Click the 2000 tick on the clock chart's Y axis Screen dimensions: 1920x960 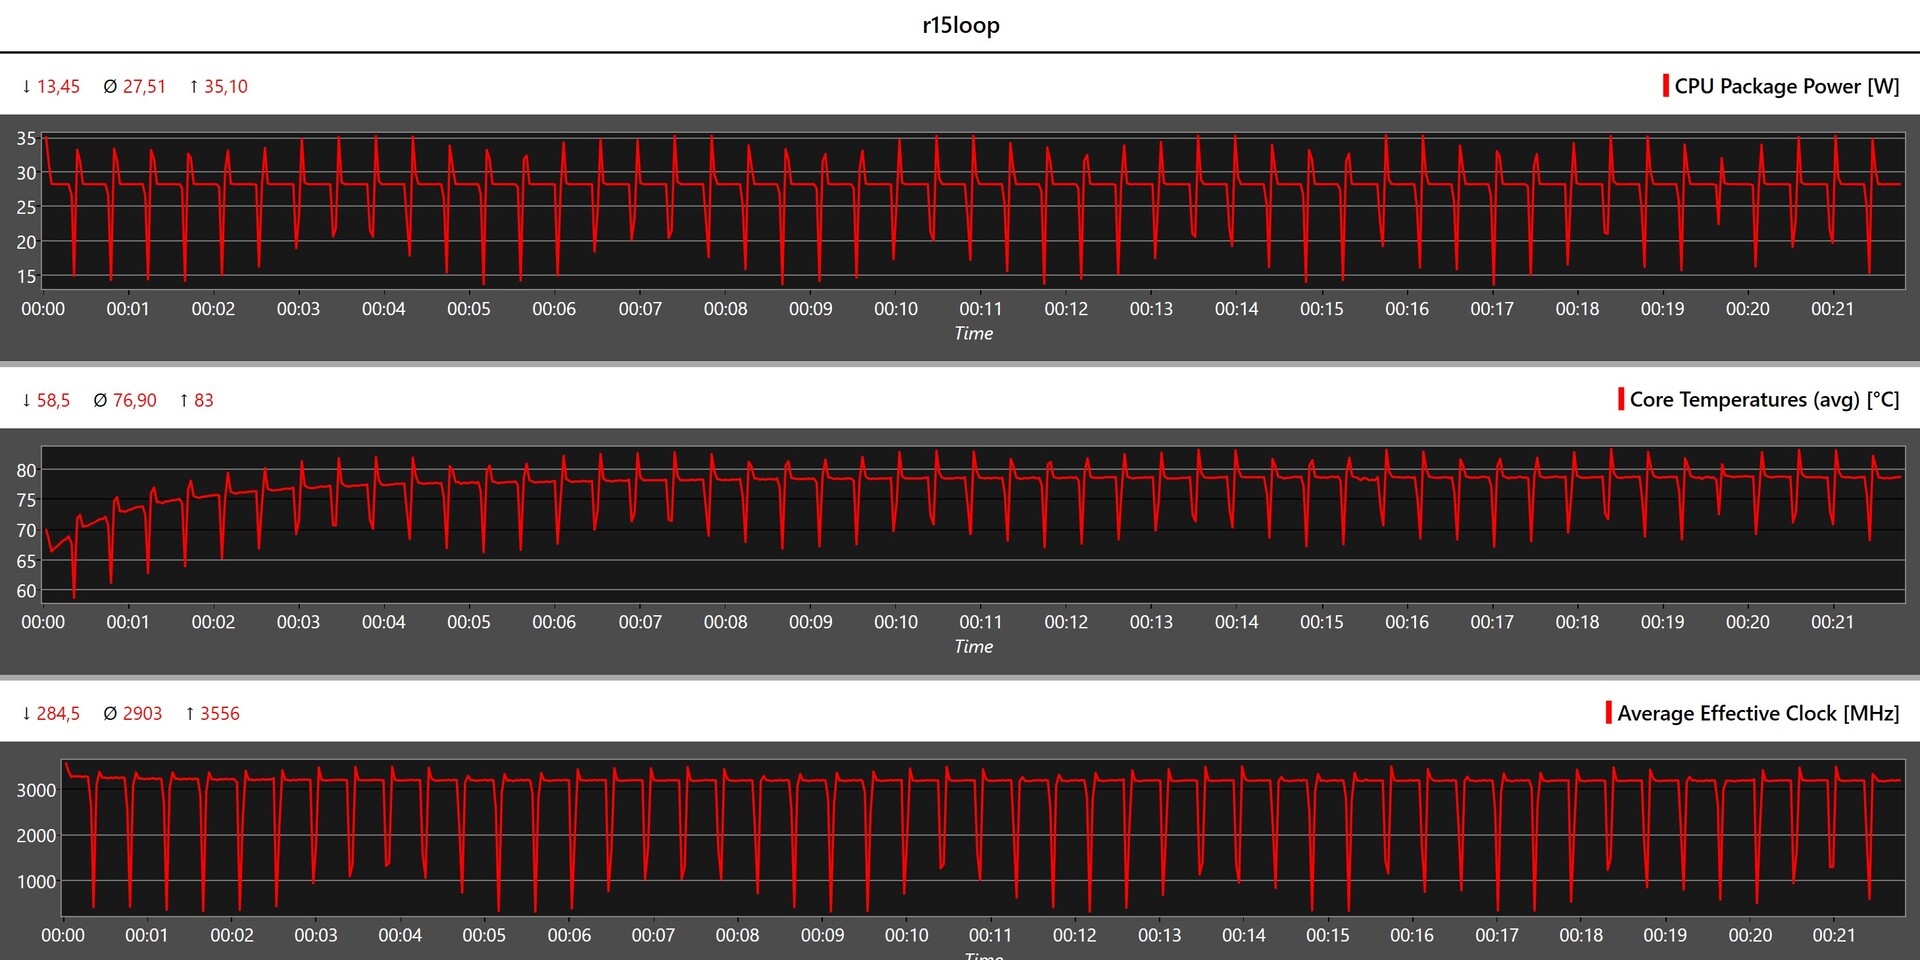coord(36,835)
